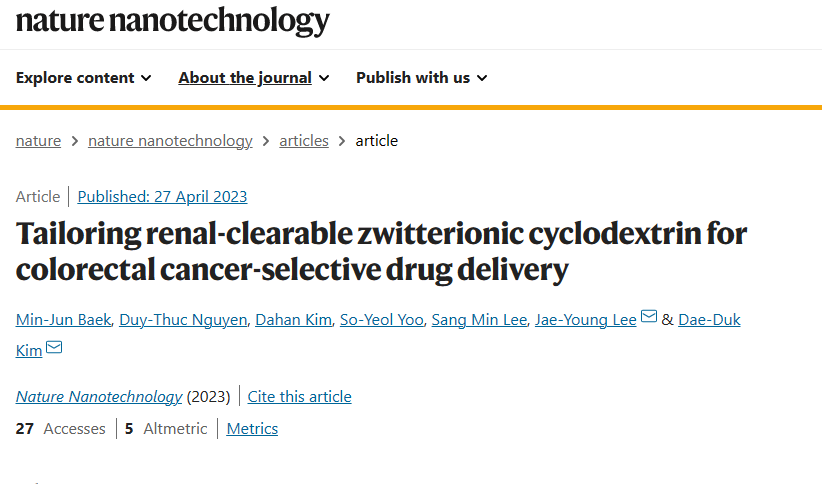The width and height of the screenshot is (822, 484).
Task: Open the Metrics link
Action: (x=252, y=428)
